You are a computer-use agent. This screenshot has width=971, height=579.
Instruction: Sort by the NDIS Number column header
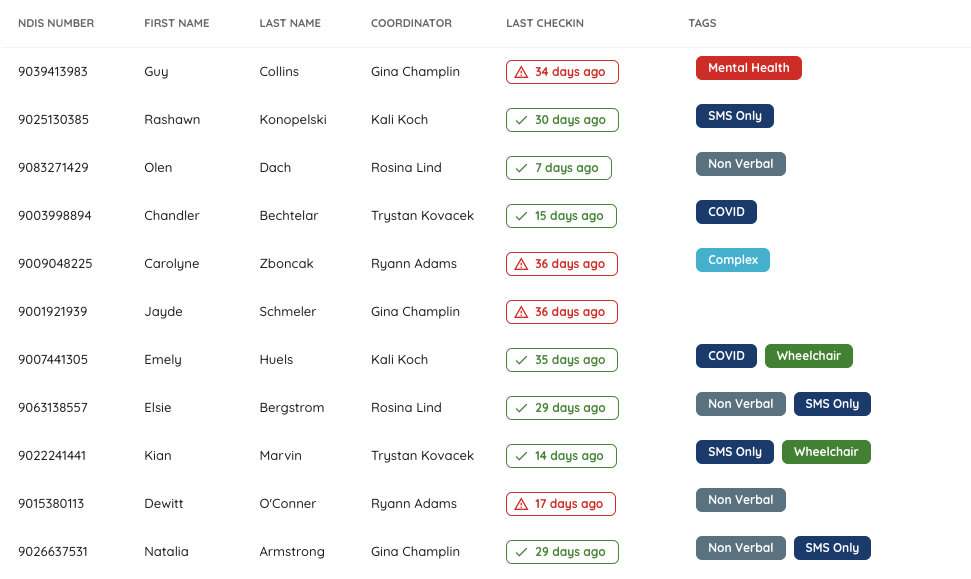pos(56,23)
